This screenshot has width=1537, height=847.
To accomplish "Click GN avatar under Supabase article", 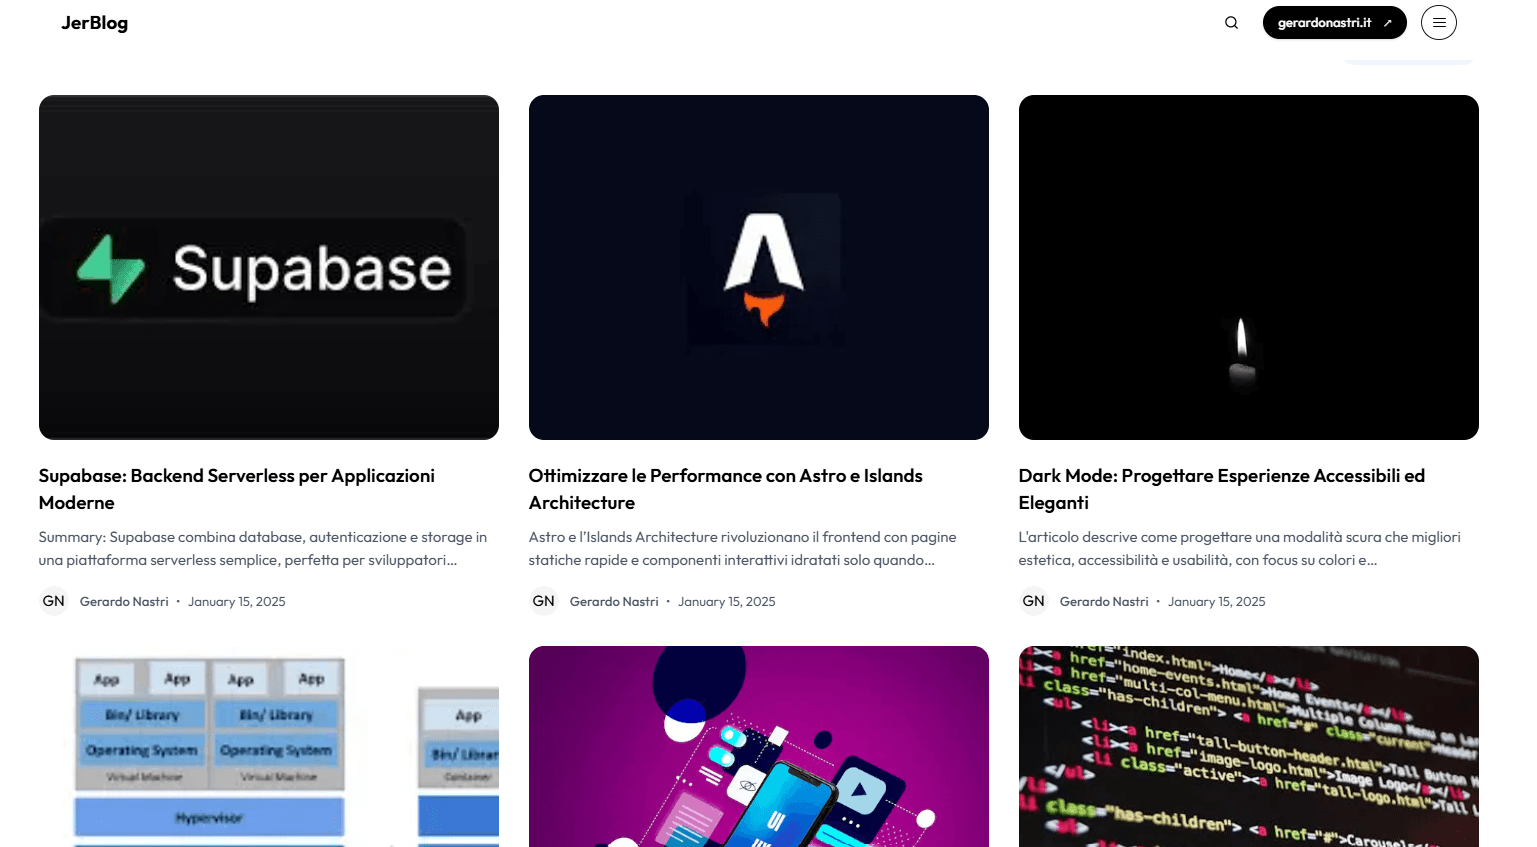I will pyautogui.click(x=54, y=601).
